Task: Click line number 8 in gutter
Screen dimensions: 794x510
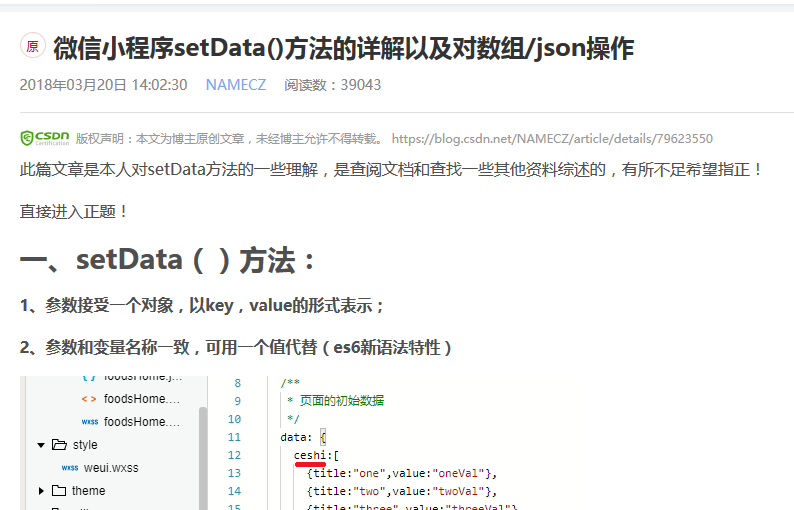Action: (x=237, y=383)
